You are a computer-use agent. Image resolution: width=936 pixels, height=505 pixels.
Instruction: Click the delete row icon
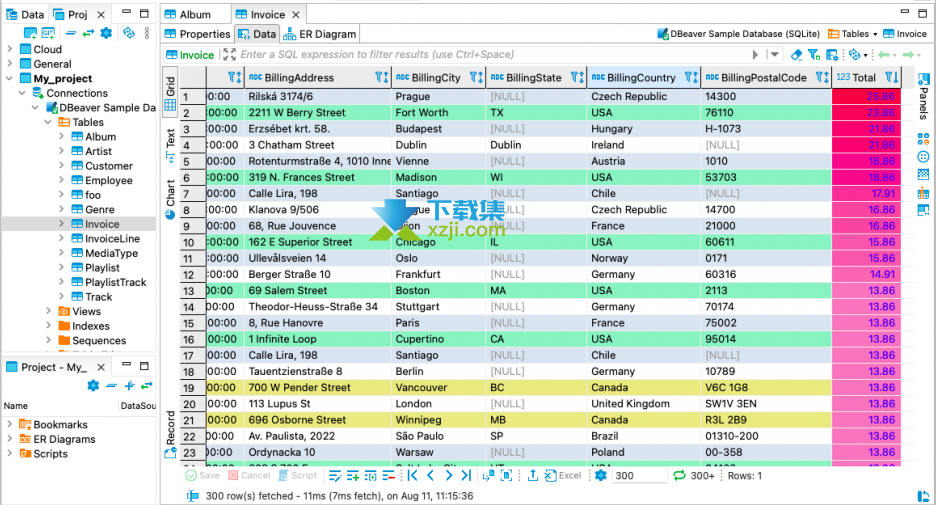(389, 476)
